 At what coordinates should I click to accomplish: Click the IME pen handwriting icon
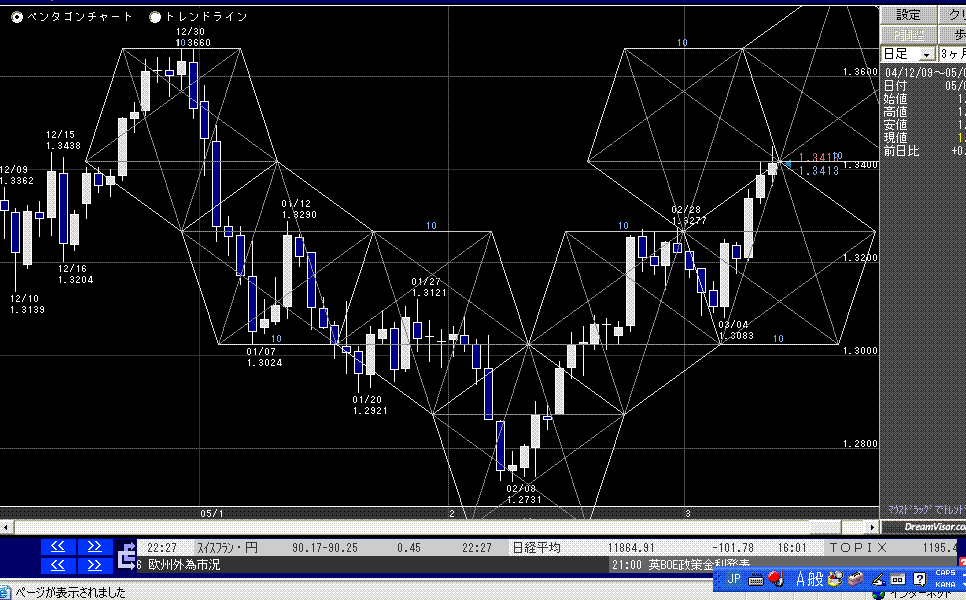coord(879,579)
